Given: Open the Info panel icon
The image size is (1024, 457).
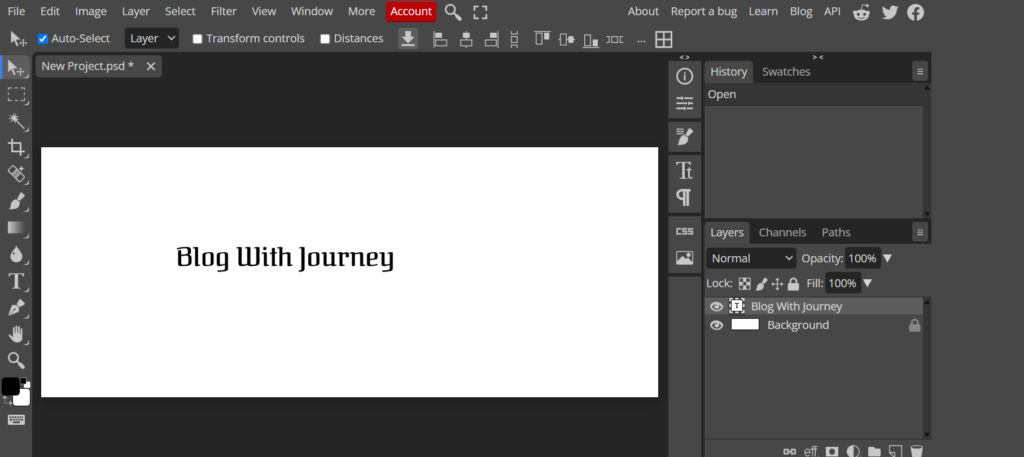Looking at the screenshot, I should coord(684,76).
